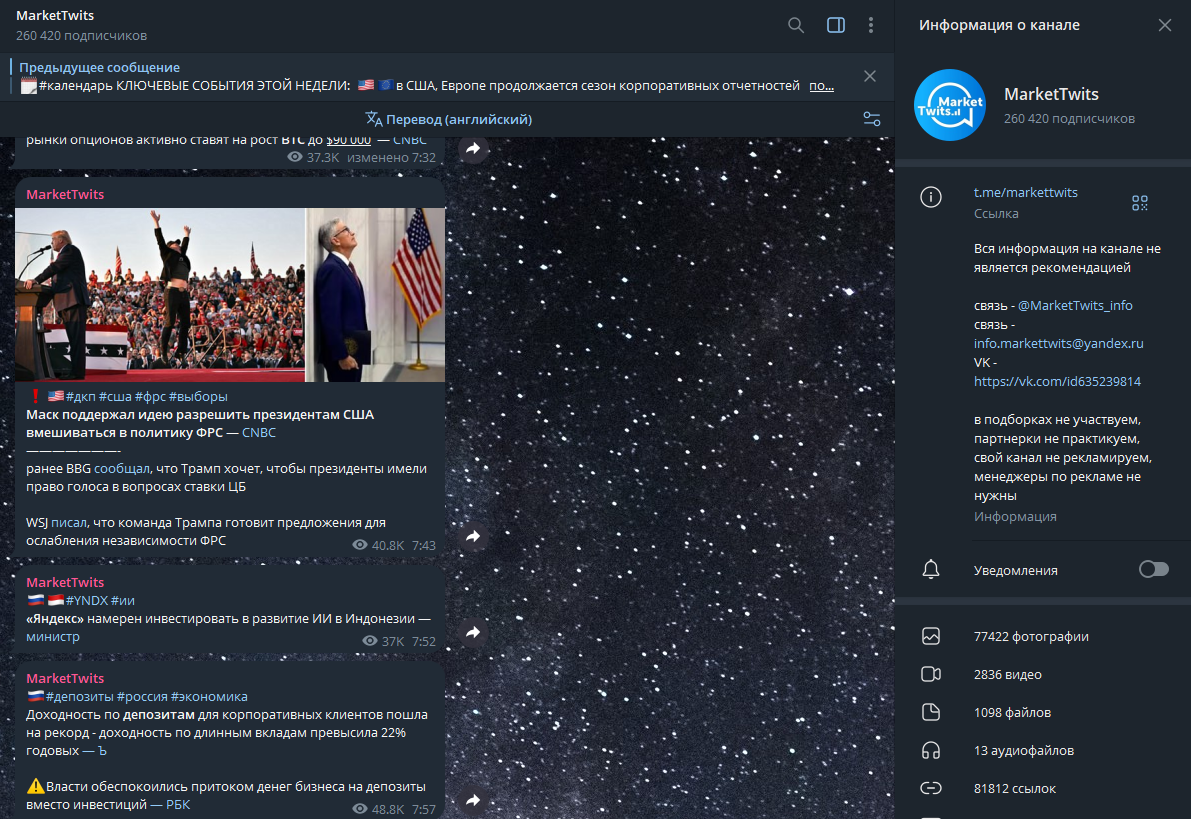This screenshot has width=1191, height=819.
Task: Click the #экономика hashtag
Action: click(209, 697)
